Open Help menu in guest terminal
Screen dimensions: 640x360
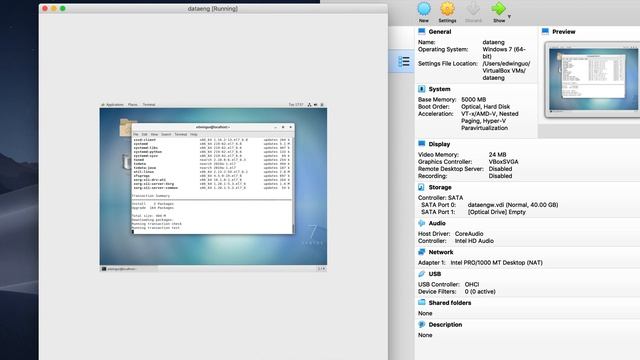pos(193,134)
